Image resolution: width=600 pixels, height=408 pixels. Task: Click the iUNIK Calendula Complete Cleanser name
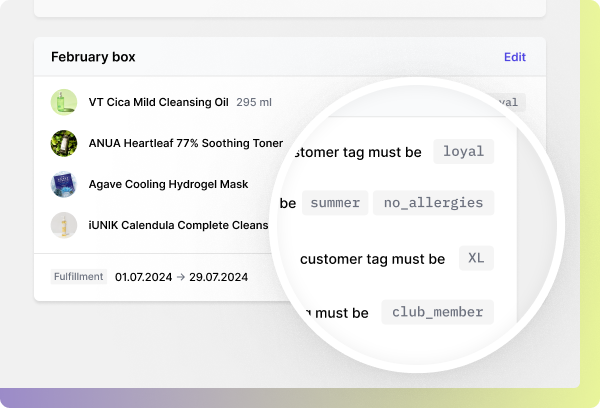[178, 225]
